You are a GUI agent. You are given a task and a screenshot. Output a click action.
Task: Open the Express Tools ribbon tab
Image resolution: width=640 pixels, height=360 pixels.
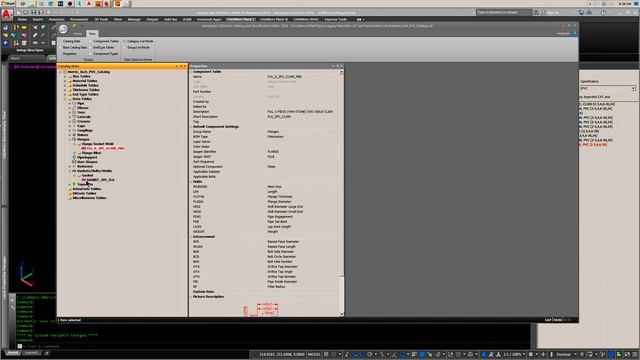[336, 19]
